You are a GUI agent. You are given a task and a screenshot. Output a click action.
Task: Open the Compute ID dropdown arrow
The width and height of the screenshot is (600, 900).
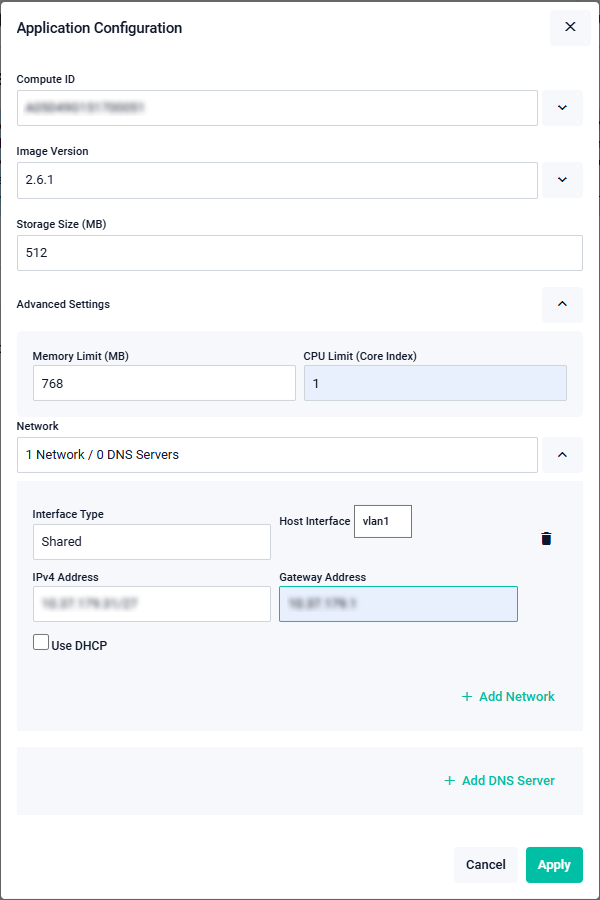(x=562, y=108)
